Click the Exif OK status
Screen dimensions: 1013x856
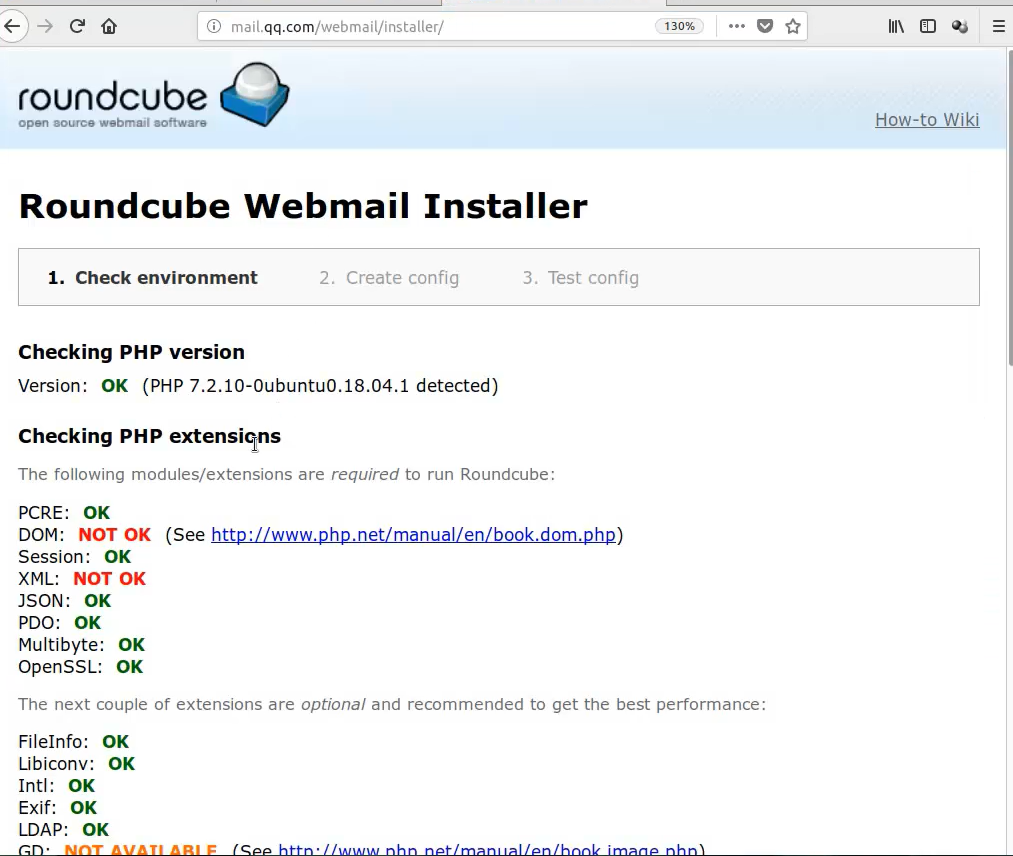83,808
